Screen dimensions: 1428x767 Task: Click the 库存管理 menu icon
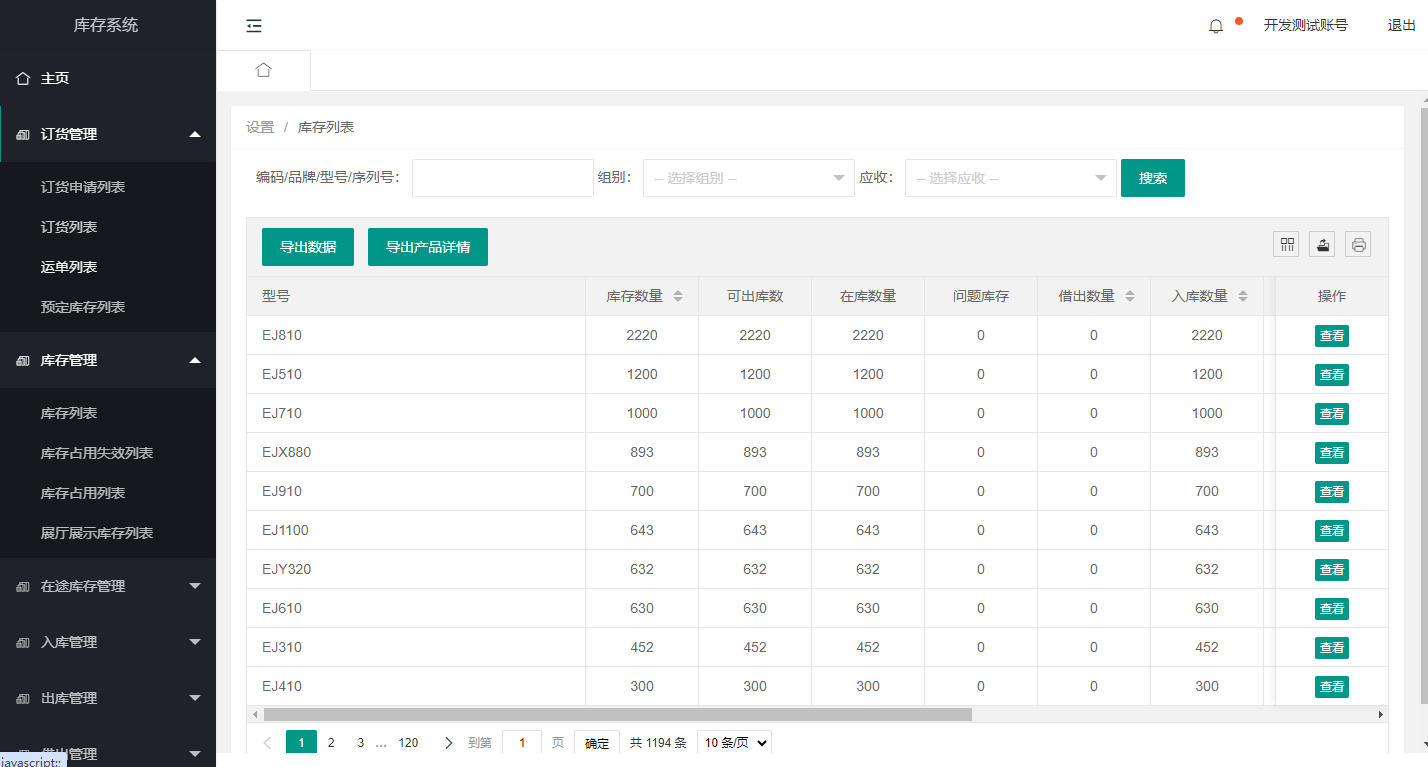(x=23, y=360)
